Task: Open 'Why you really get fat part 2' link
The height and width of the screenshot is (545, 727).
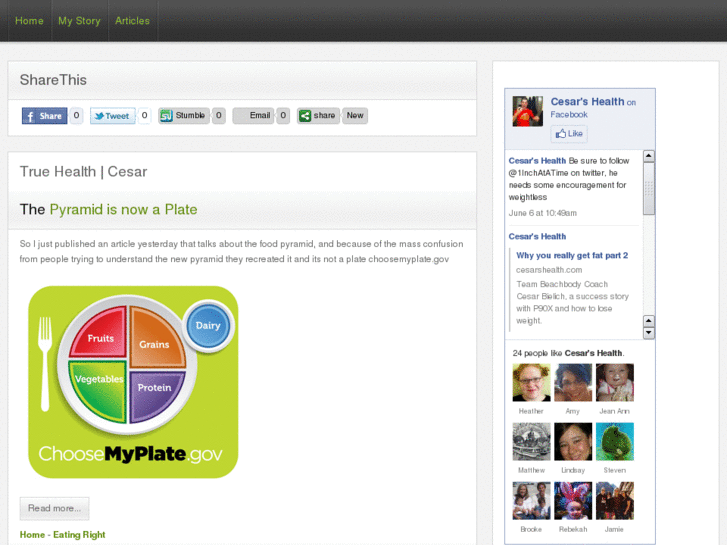Action: (x=572, y=256)
